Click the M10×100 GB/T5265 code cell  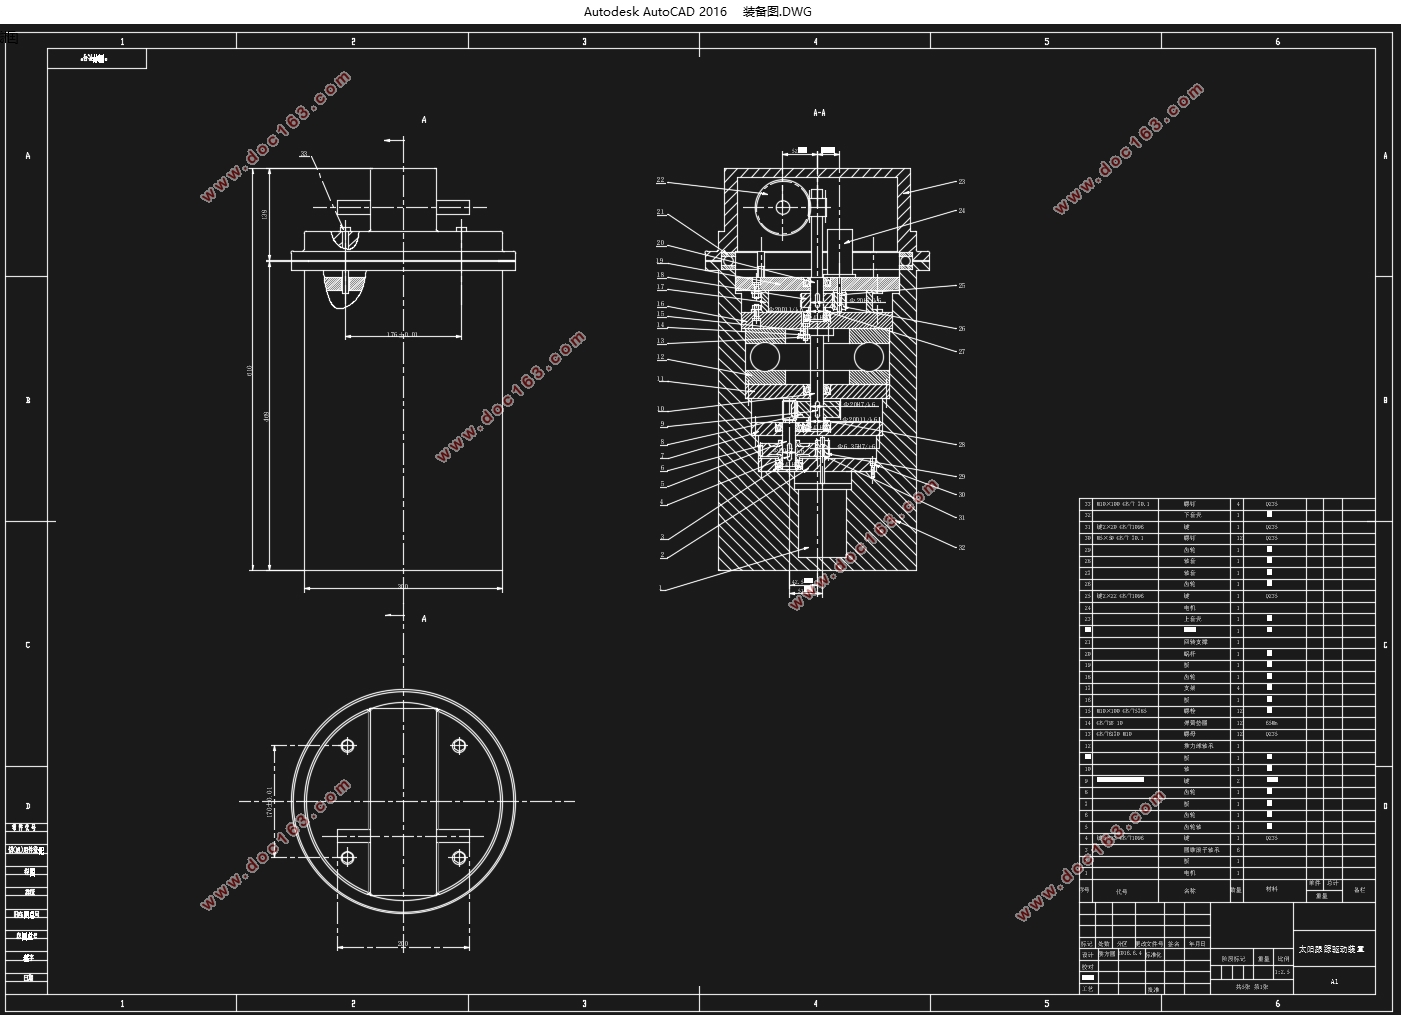tap(1122, 711)
